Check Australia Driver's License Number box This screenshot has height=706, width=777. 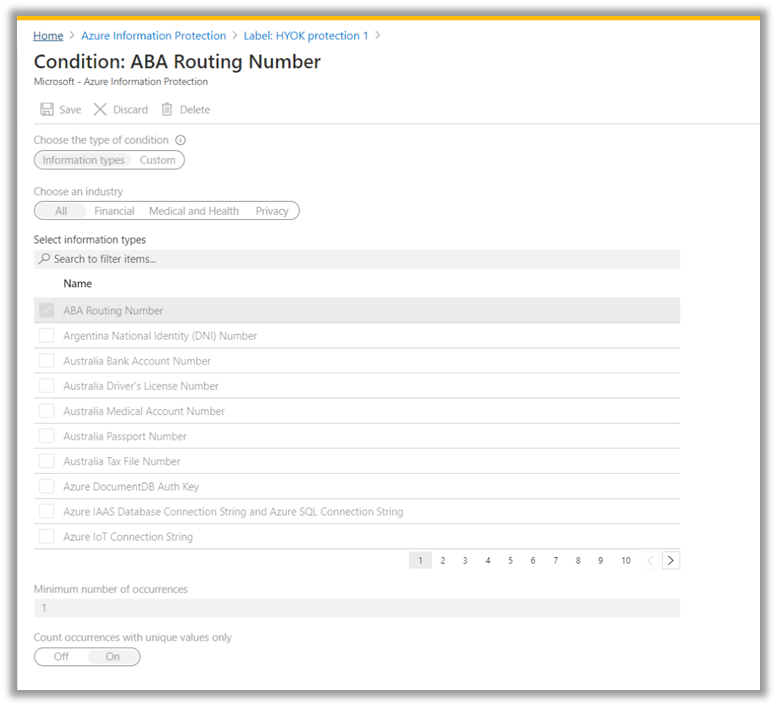pos(47,386)
